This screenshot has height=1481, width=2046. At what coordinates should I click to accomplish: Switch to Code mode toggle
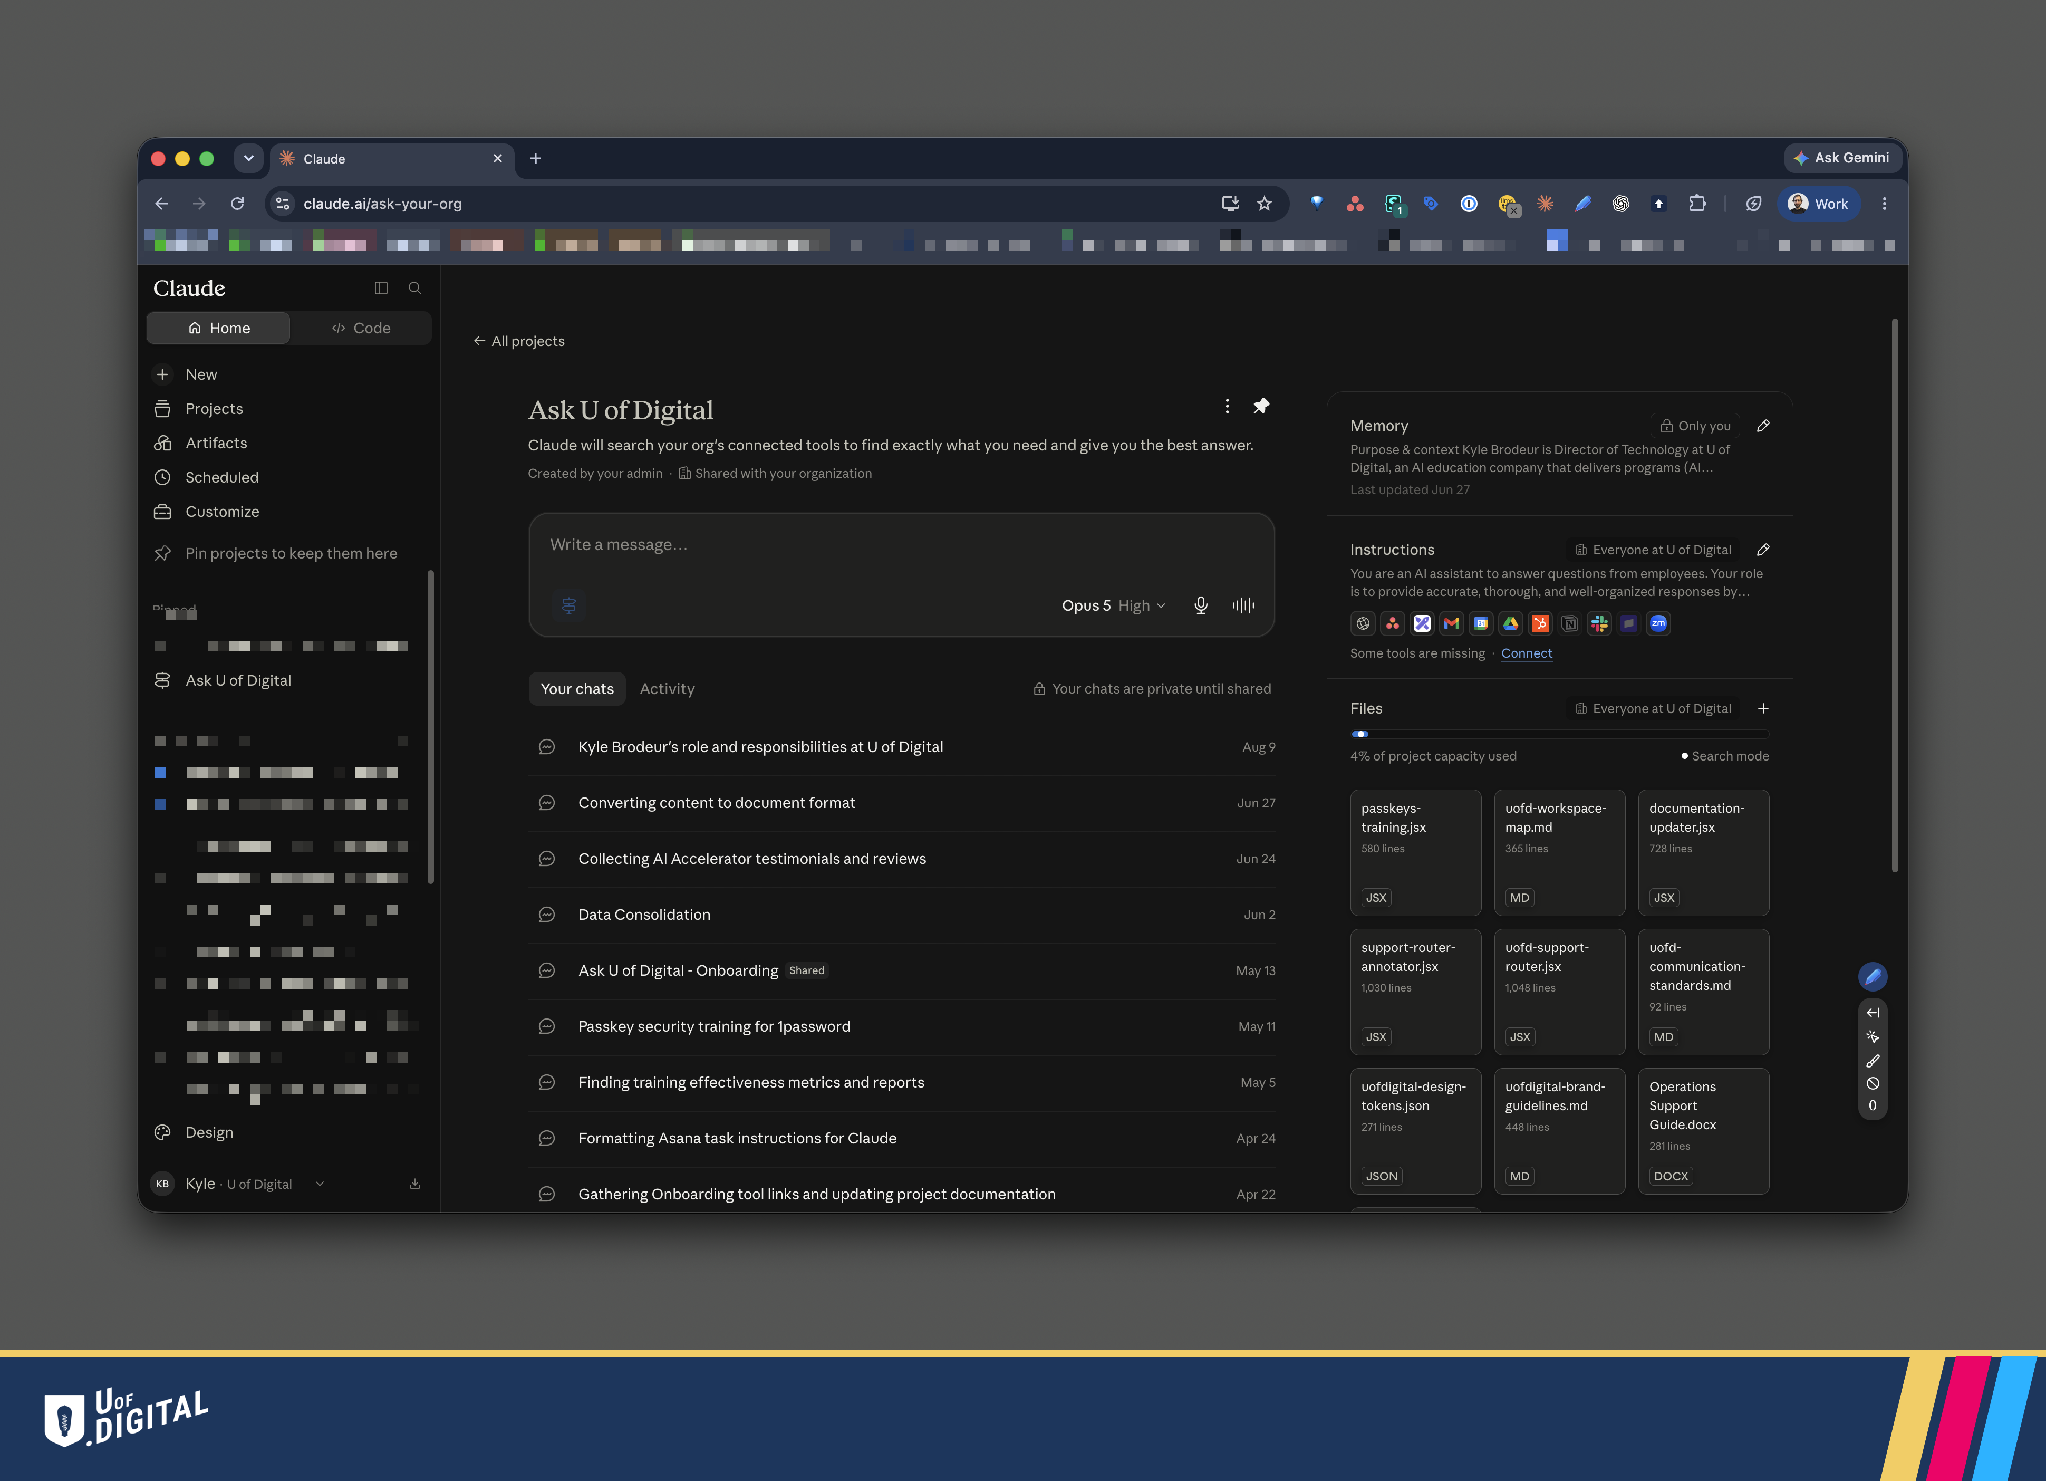tap(361, 328)
